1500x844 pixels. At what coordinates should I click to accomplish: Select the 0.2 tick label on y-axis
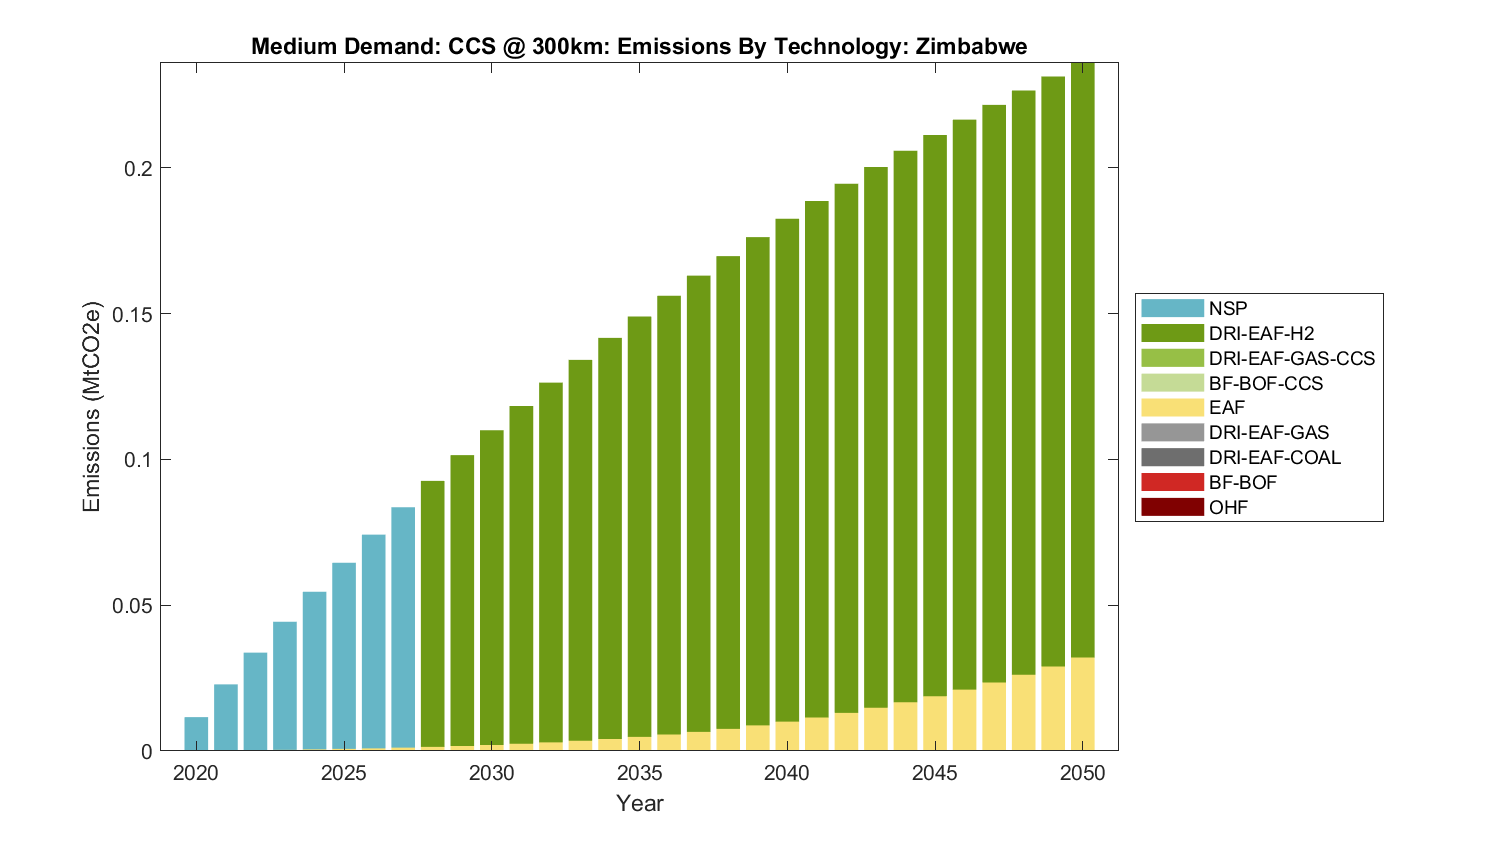138,168
